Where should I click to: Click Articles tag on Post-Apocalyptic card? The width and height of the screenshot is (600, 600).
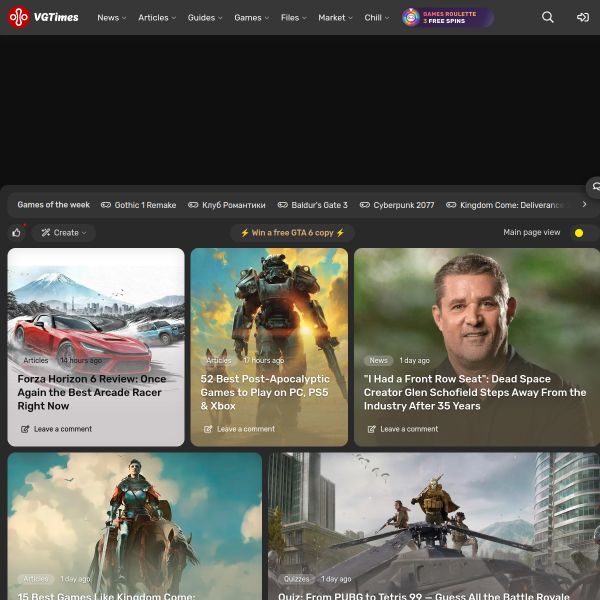218,360
